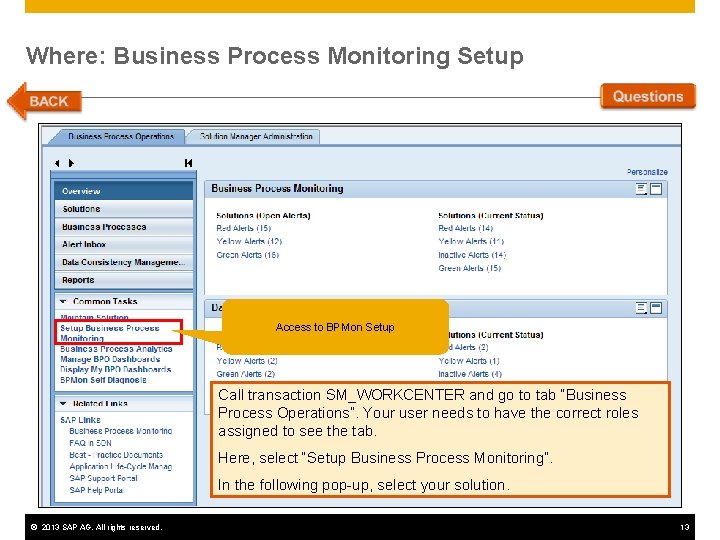Click the SAP Links heading

coord(80,420)
